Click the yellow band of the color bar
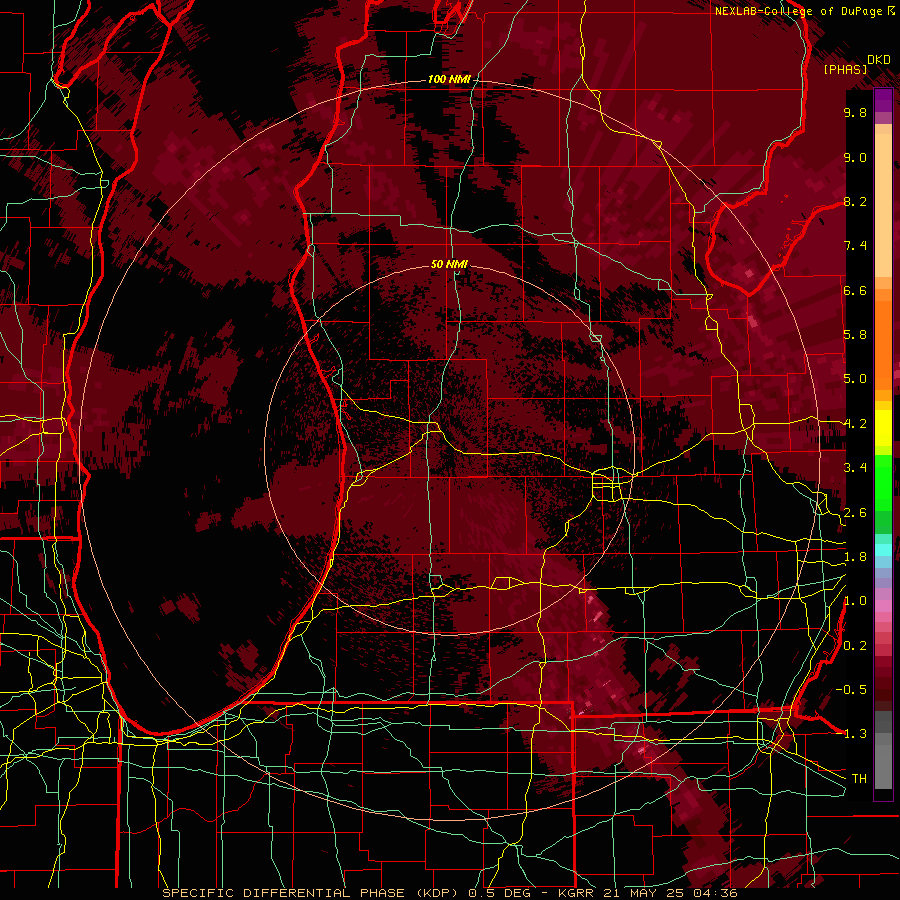 click(883, 428)
